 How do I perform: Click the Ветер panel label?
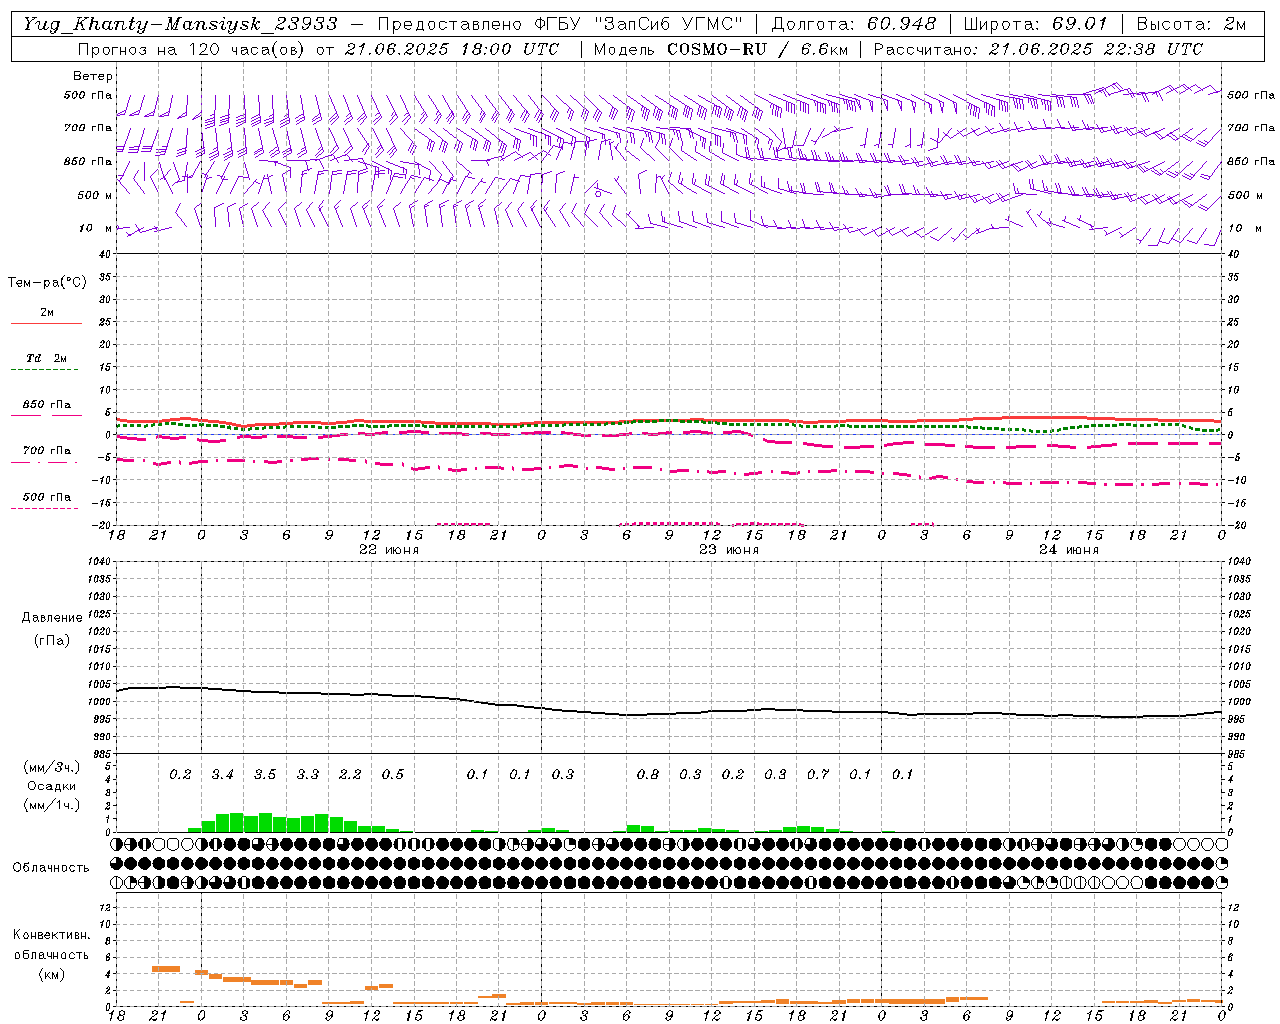[x=93, y=76]
